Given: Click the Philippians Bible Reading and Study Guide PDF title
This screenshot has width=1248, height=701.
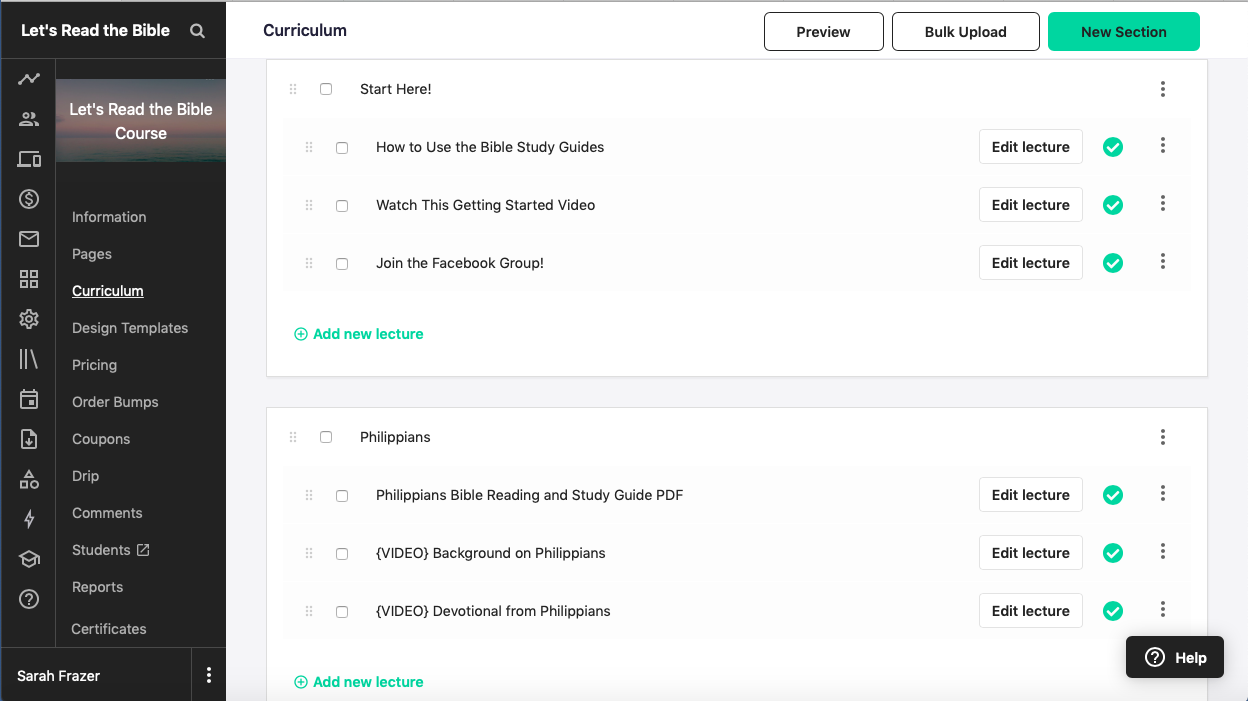Looking at the screenshot, I should (x=530, y=495).
